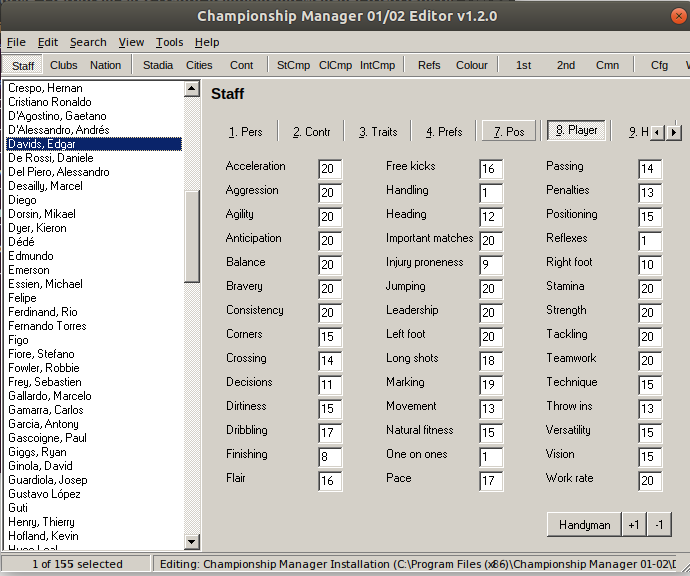Viewport: 690px width, 576px height.
Task: Open the Help menu
Action: 207,42
